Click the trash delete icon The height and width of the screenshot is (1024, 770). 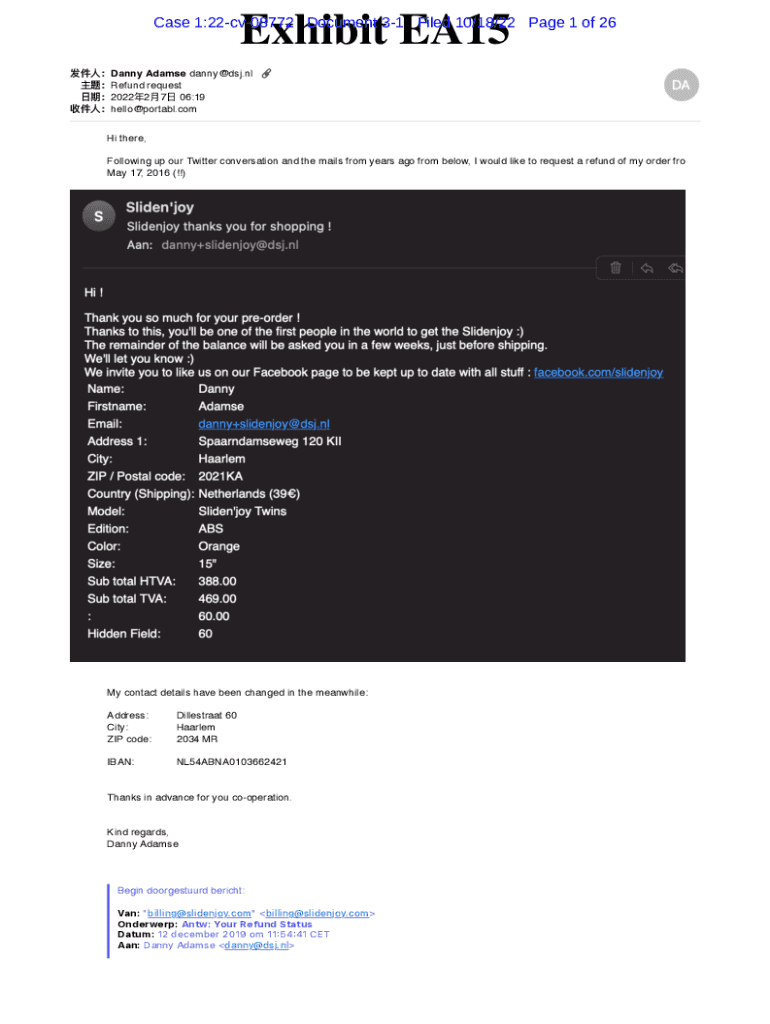pos(616,267)
